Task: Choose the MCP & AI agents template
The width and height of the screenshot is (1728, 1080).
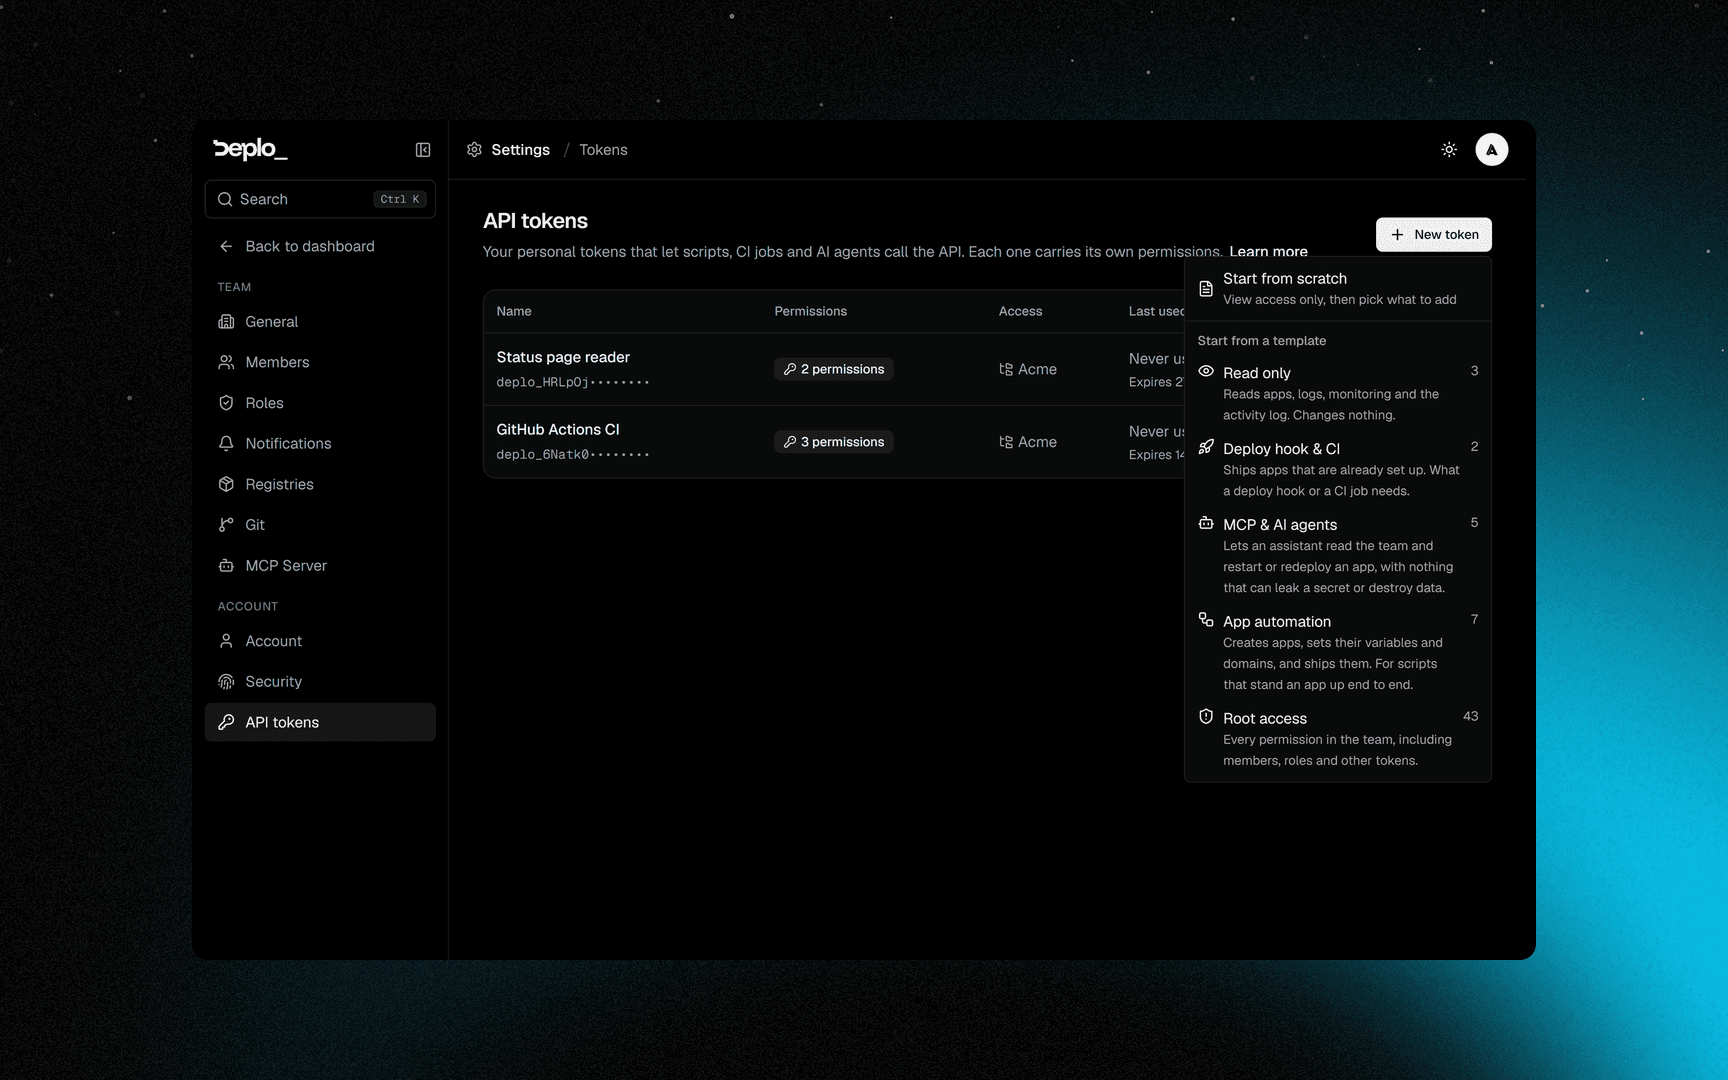Action: [1338, 555]
